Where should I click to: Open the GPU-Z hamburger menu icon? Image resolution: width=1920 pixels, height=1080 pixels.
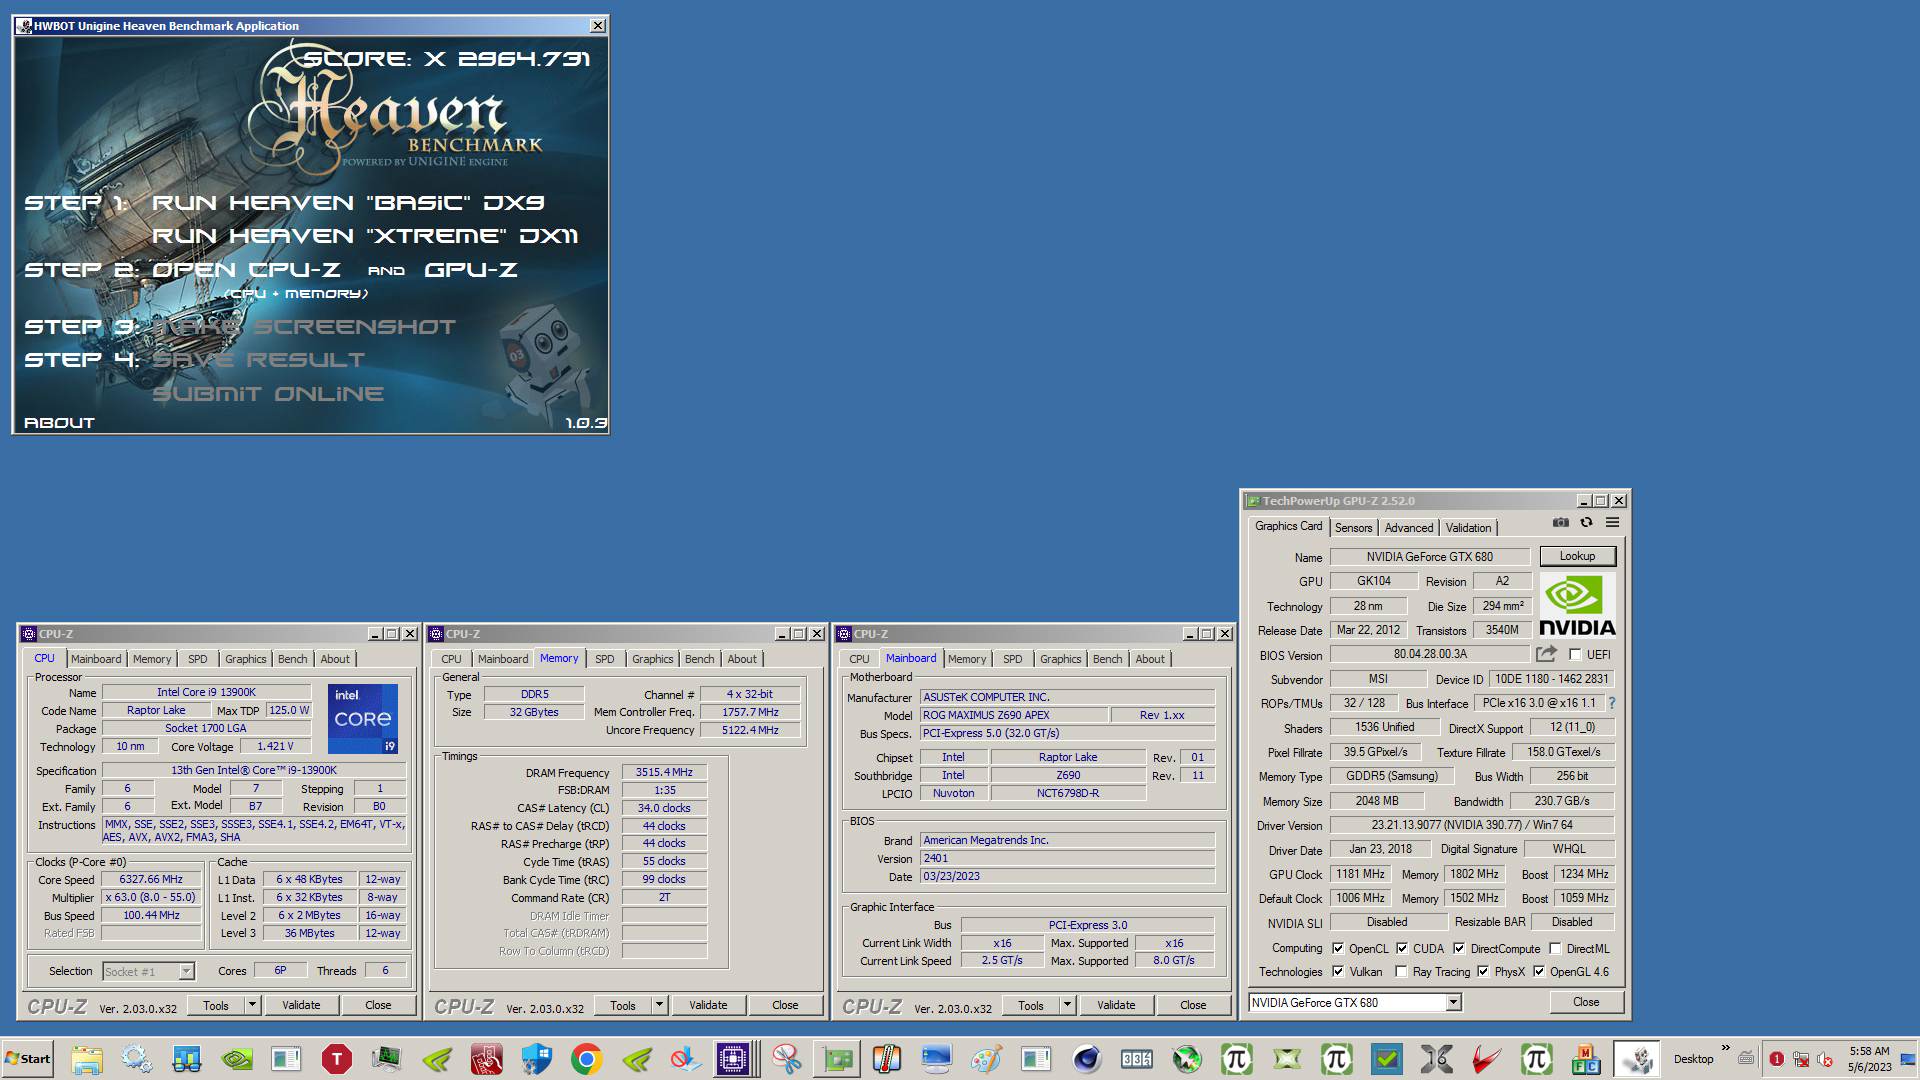pos(1612,522)
